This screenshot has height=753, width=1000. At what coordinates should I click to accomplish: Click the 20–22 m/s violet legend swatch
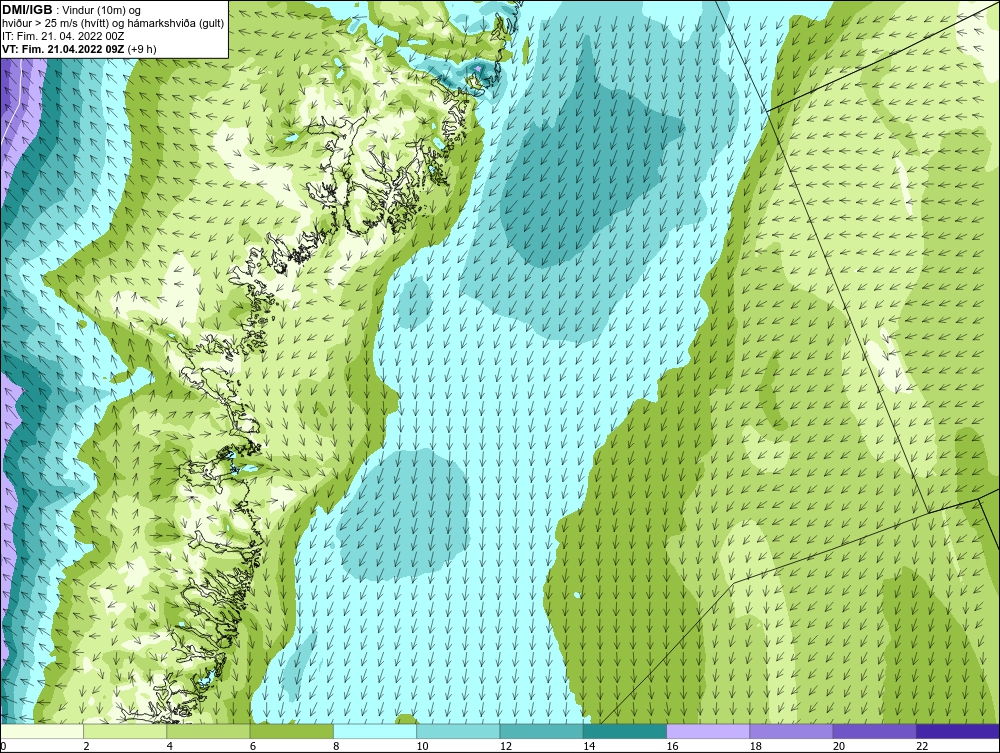point(874,731)
